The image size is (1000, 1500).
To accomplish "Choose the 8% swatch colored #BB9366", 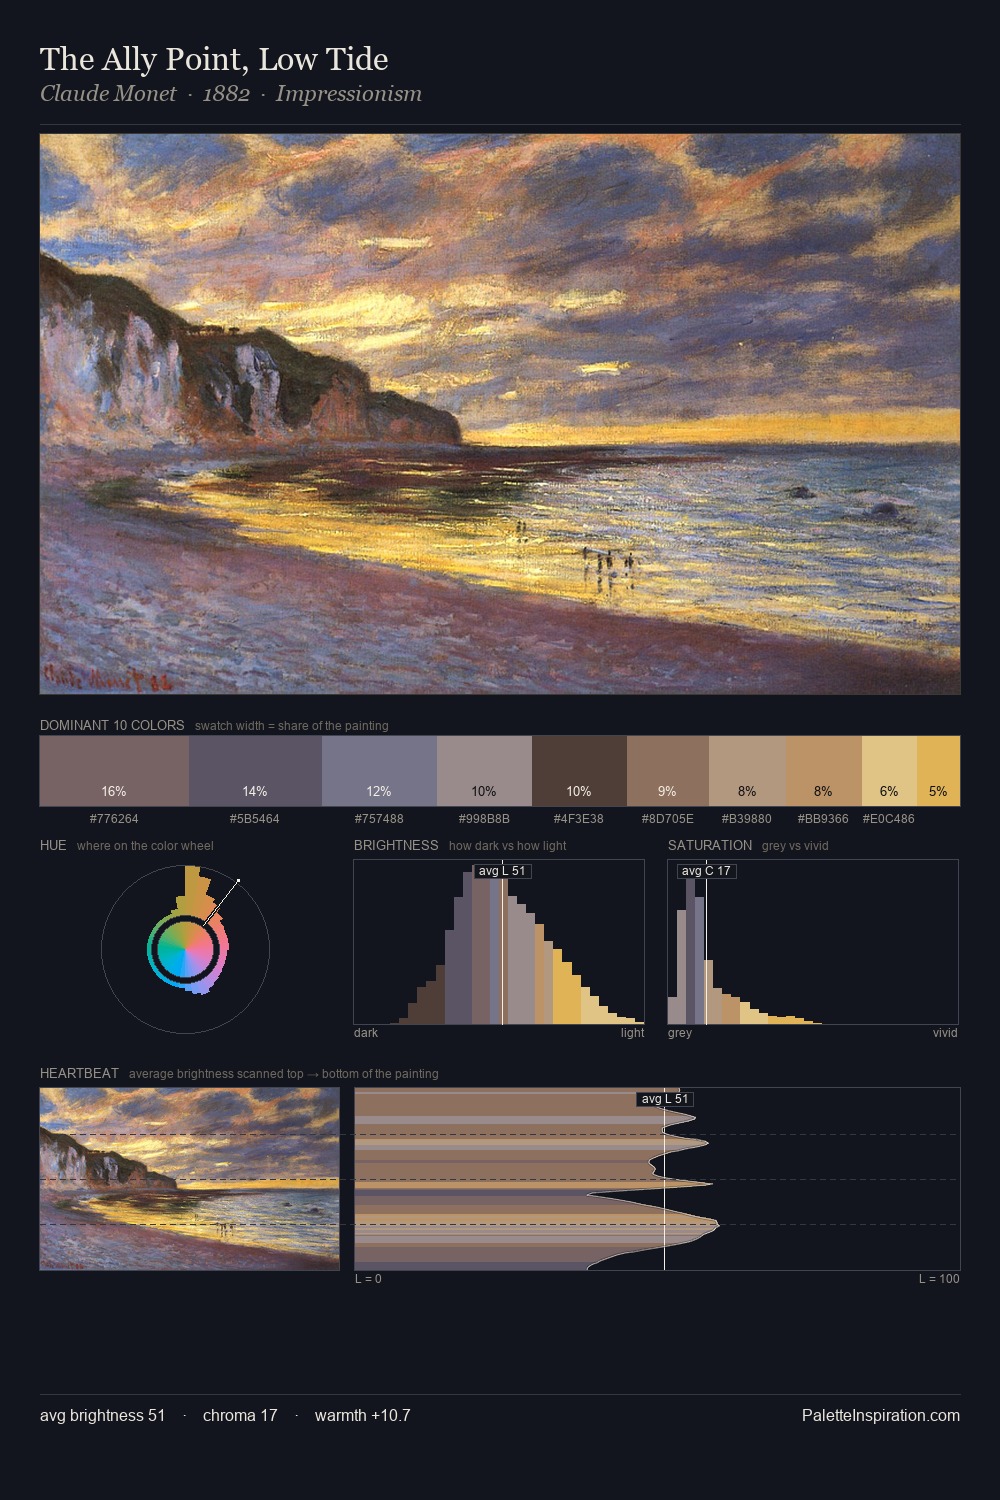I will tap(824, 771).
